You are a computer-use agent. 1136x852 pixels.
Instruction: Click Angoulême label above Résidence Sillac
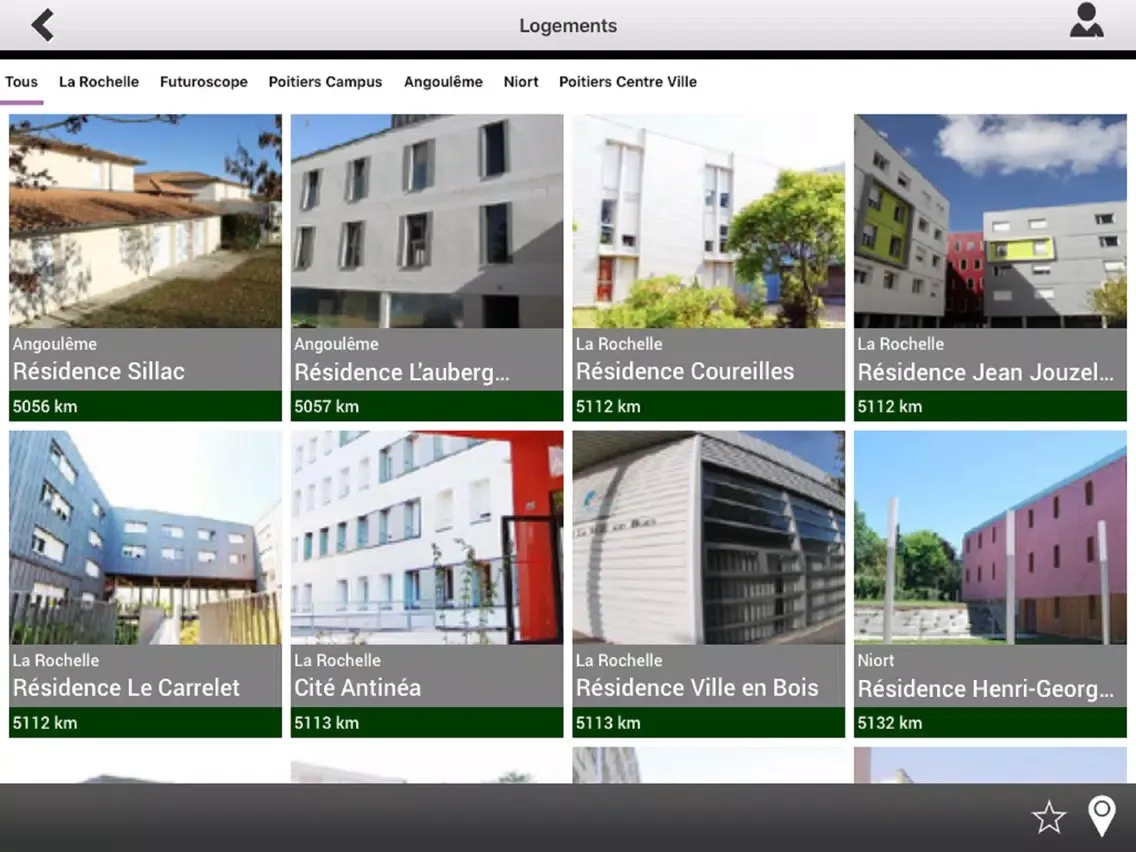click(54, 344)
